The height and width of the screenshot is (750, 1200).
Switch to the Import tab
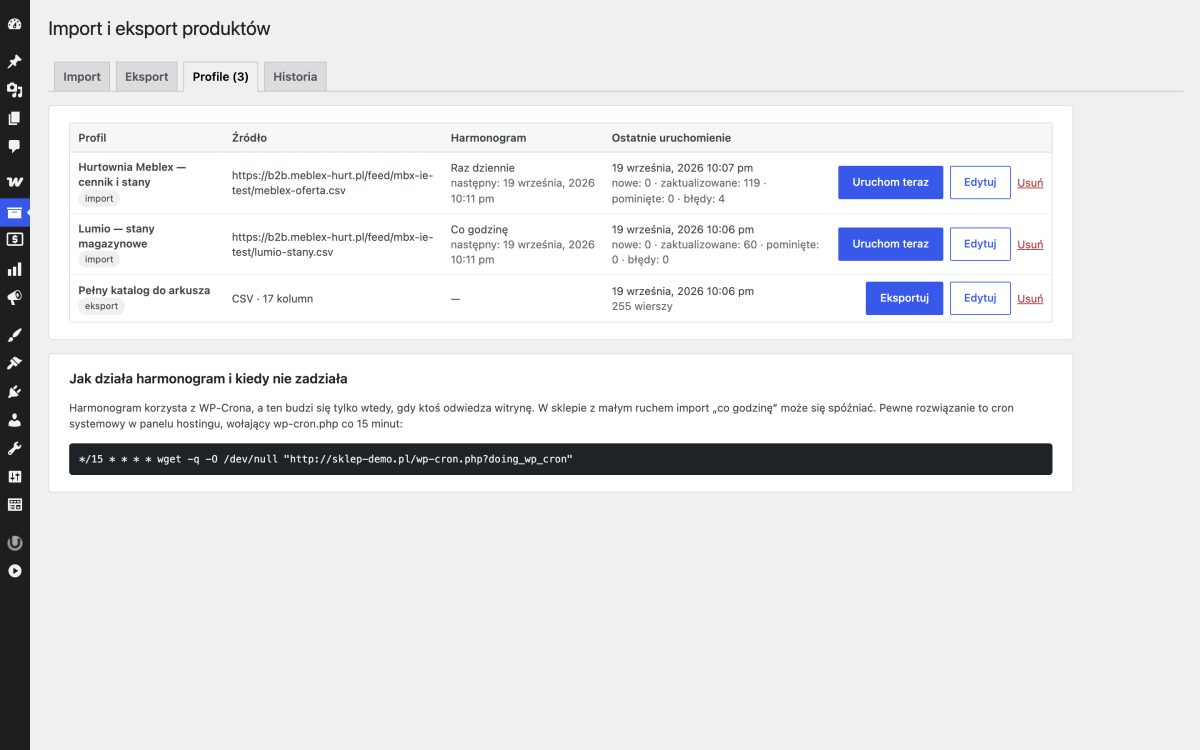(82, 77)
